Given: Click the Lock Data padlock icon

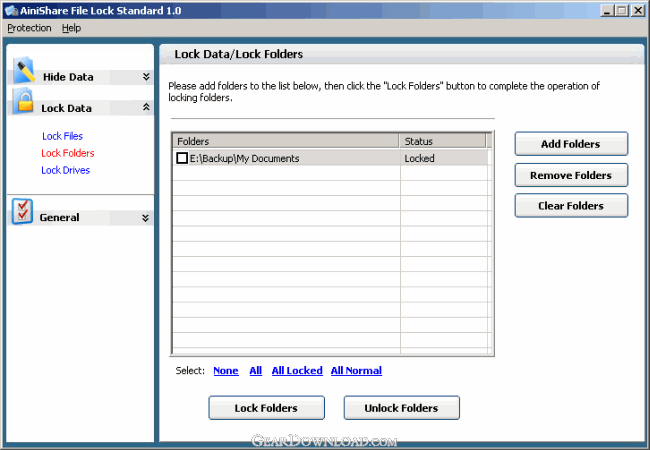Looking at the screenshot, I should (23, 101).
